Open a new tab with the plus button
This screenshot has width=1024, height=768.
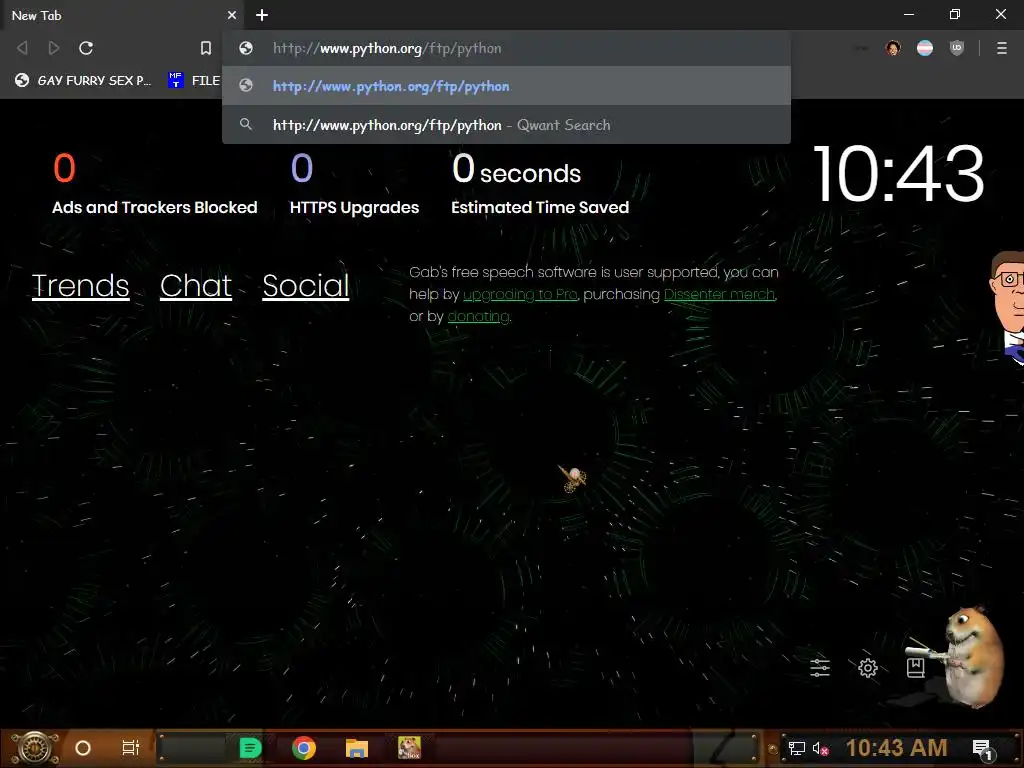tap(262, 15)
